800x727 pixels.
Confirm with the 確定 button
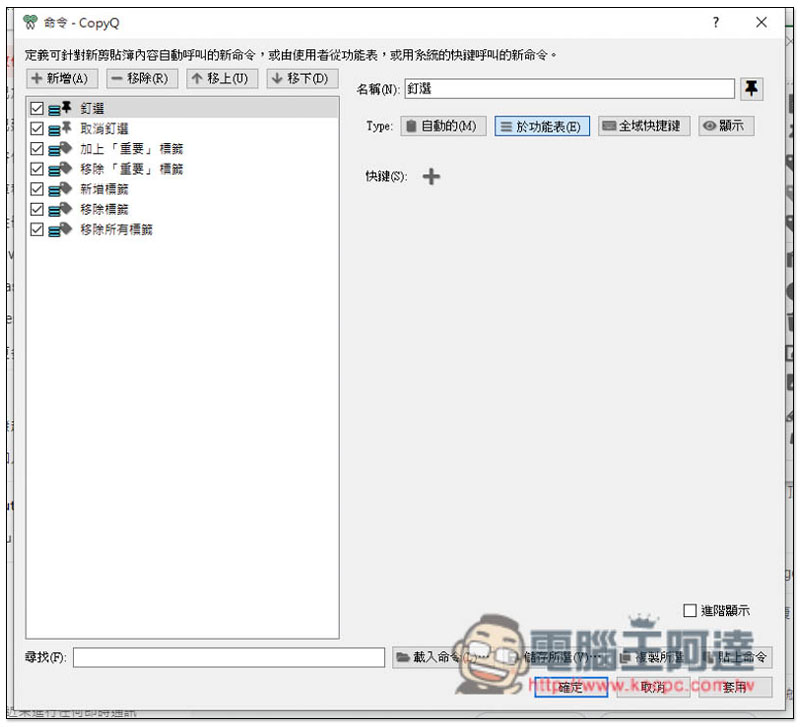pyautogui.click(x=570, y=688)
